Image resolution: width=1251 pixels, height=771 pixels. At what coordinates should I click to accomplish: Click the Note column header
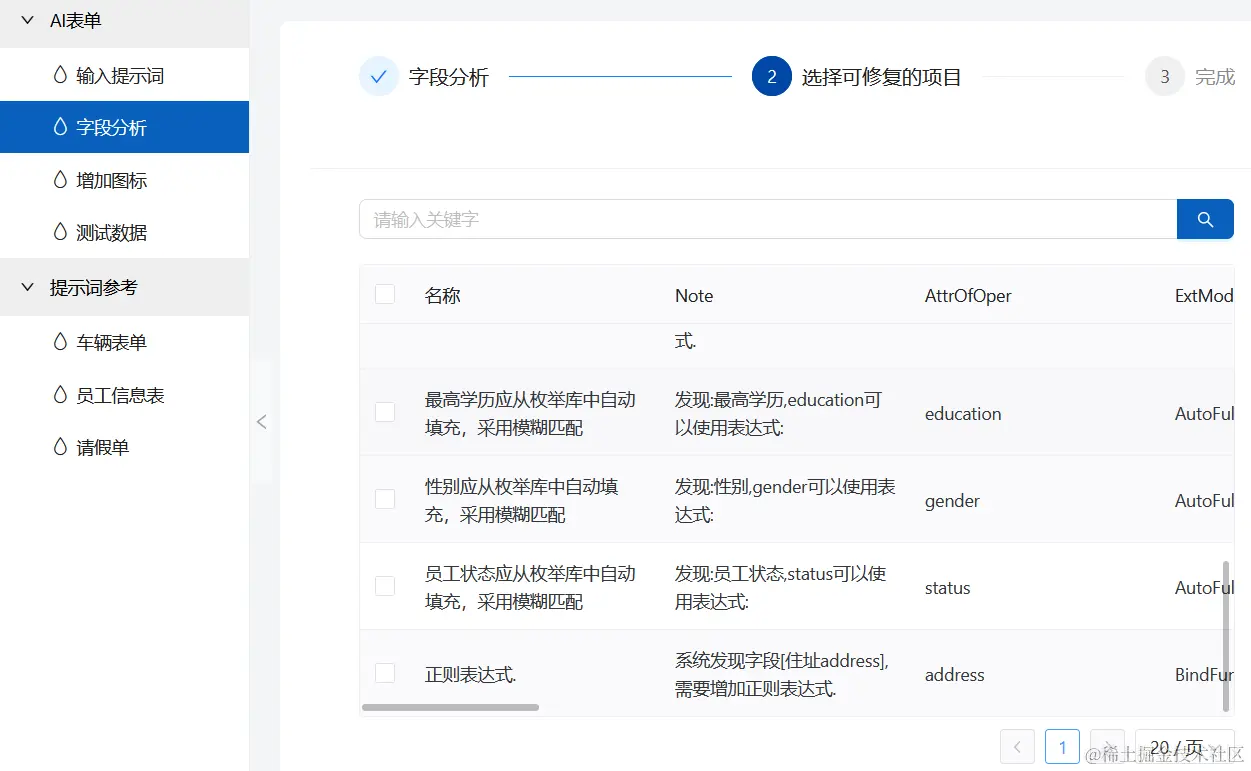click(694, 295)
